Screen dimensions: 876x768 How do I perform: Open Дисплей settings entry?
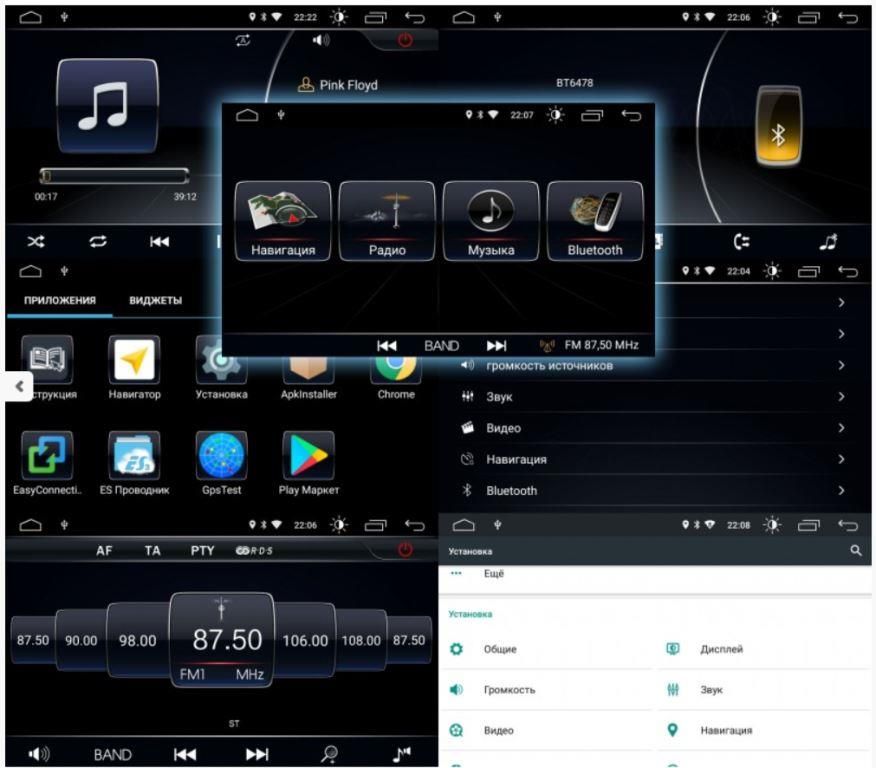721,649
